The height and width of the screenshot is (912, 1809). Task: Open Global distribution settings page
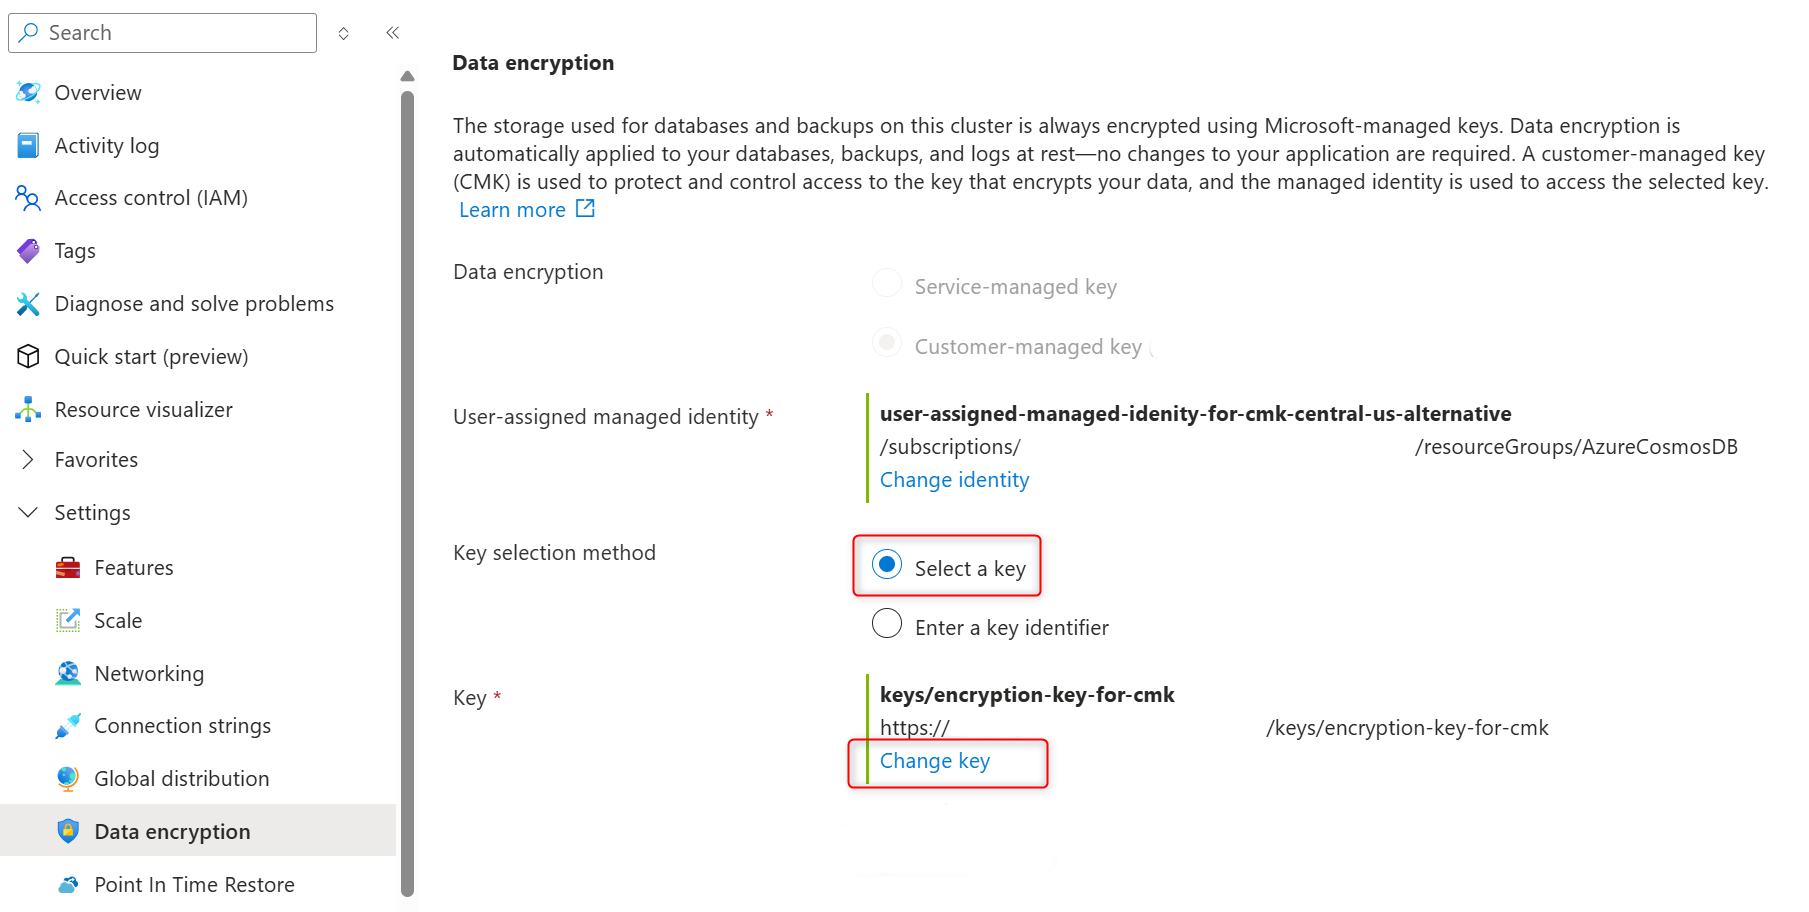[x=181, y=779]
